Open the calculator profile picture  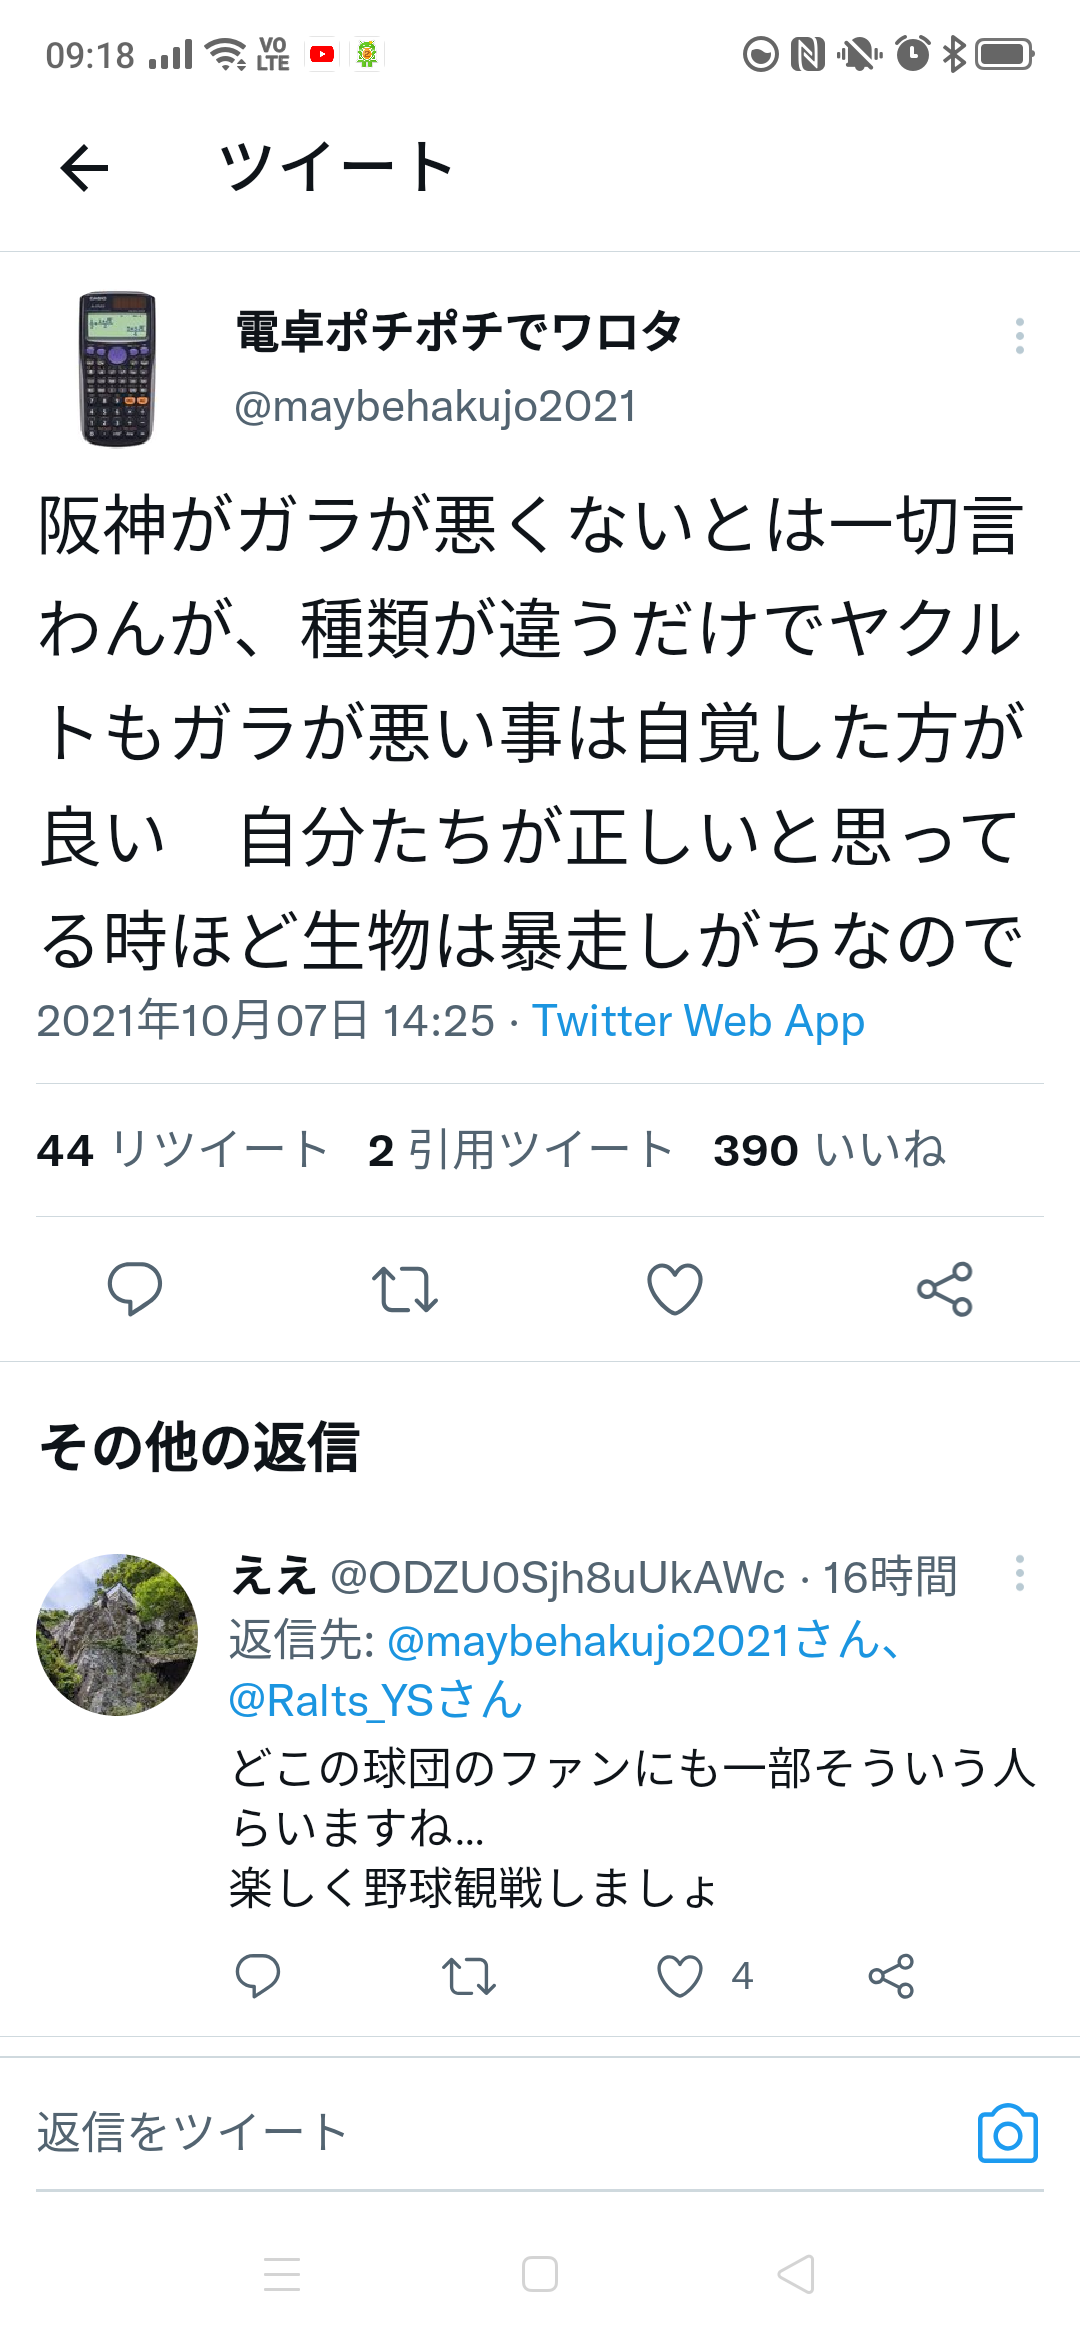117,368
